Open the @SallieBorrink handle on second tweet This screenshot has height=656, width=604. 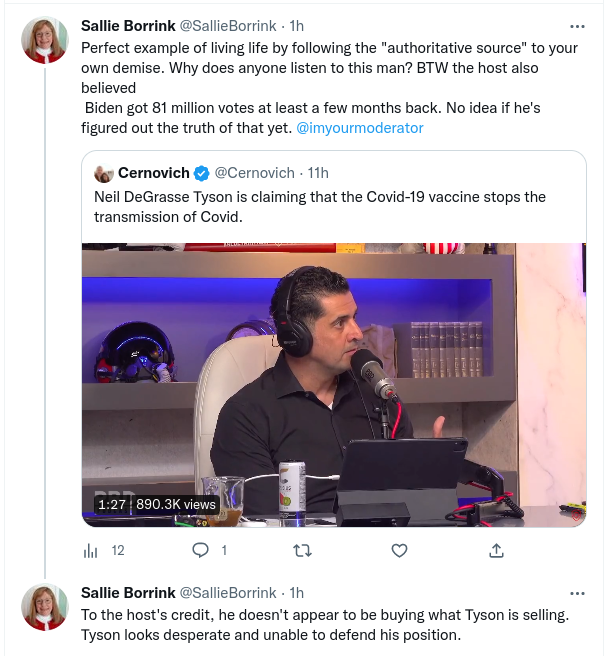227,593
